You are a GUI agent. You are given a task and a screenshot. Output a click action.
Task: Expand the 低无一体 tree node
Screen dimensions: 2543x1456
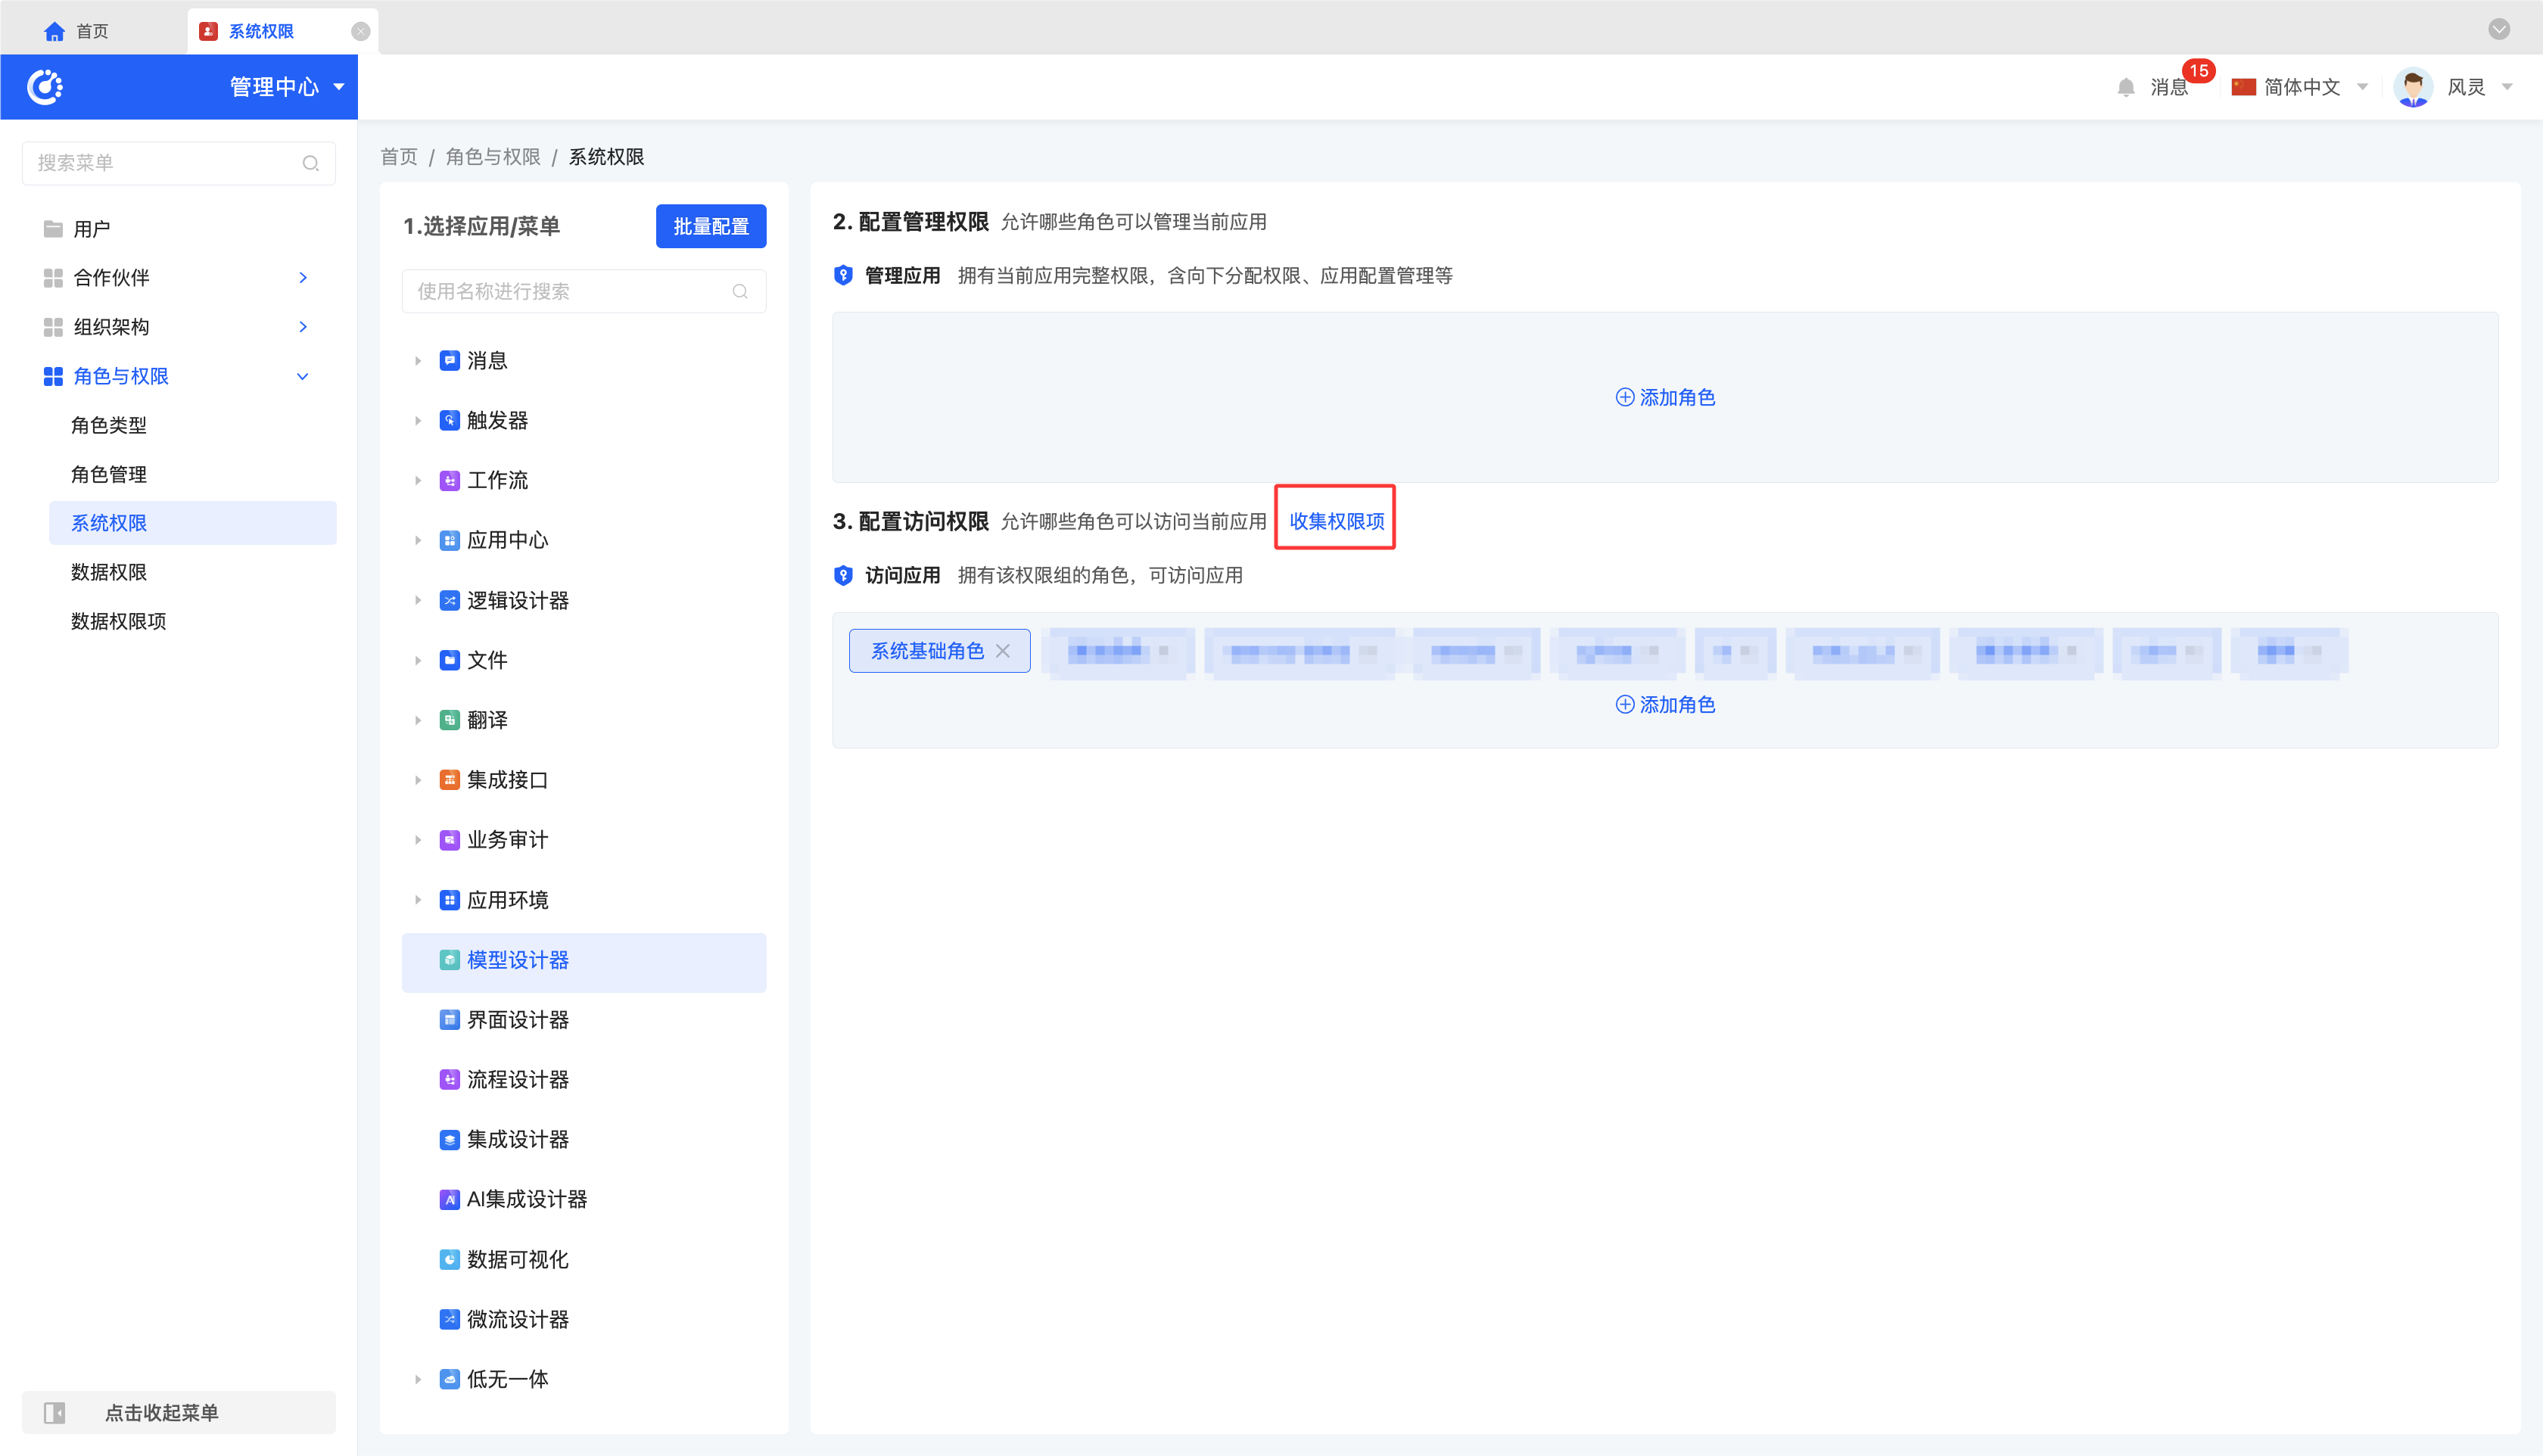coord(418,1379)
